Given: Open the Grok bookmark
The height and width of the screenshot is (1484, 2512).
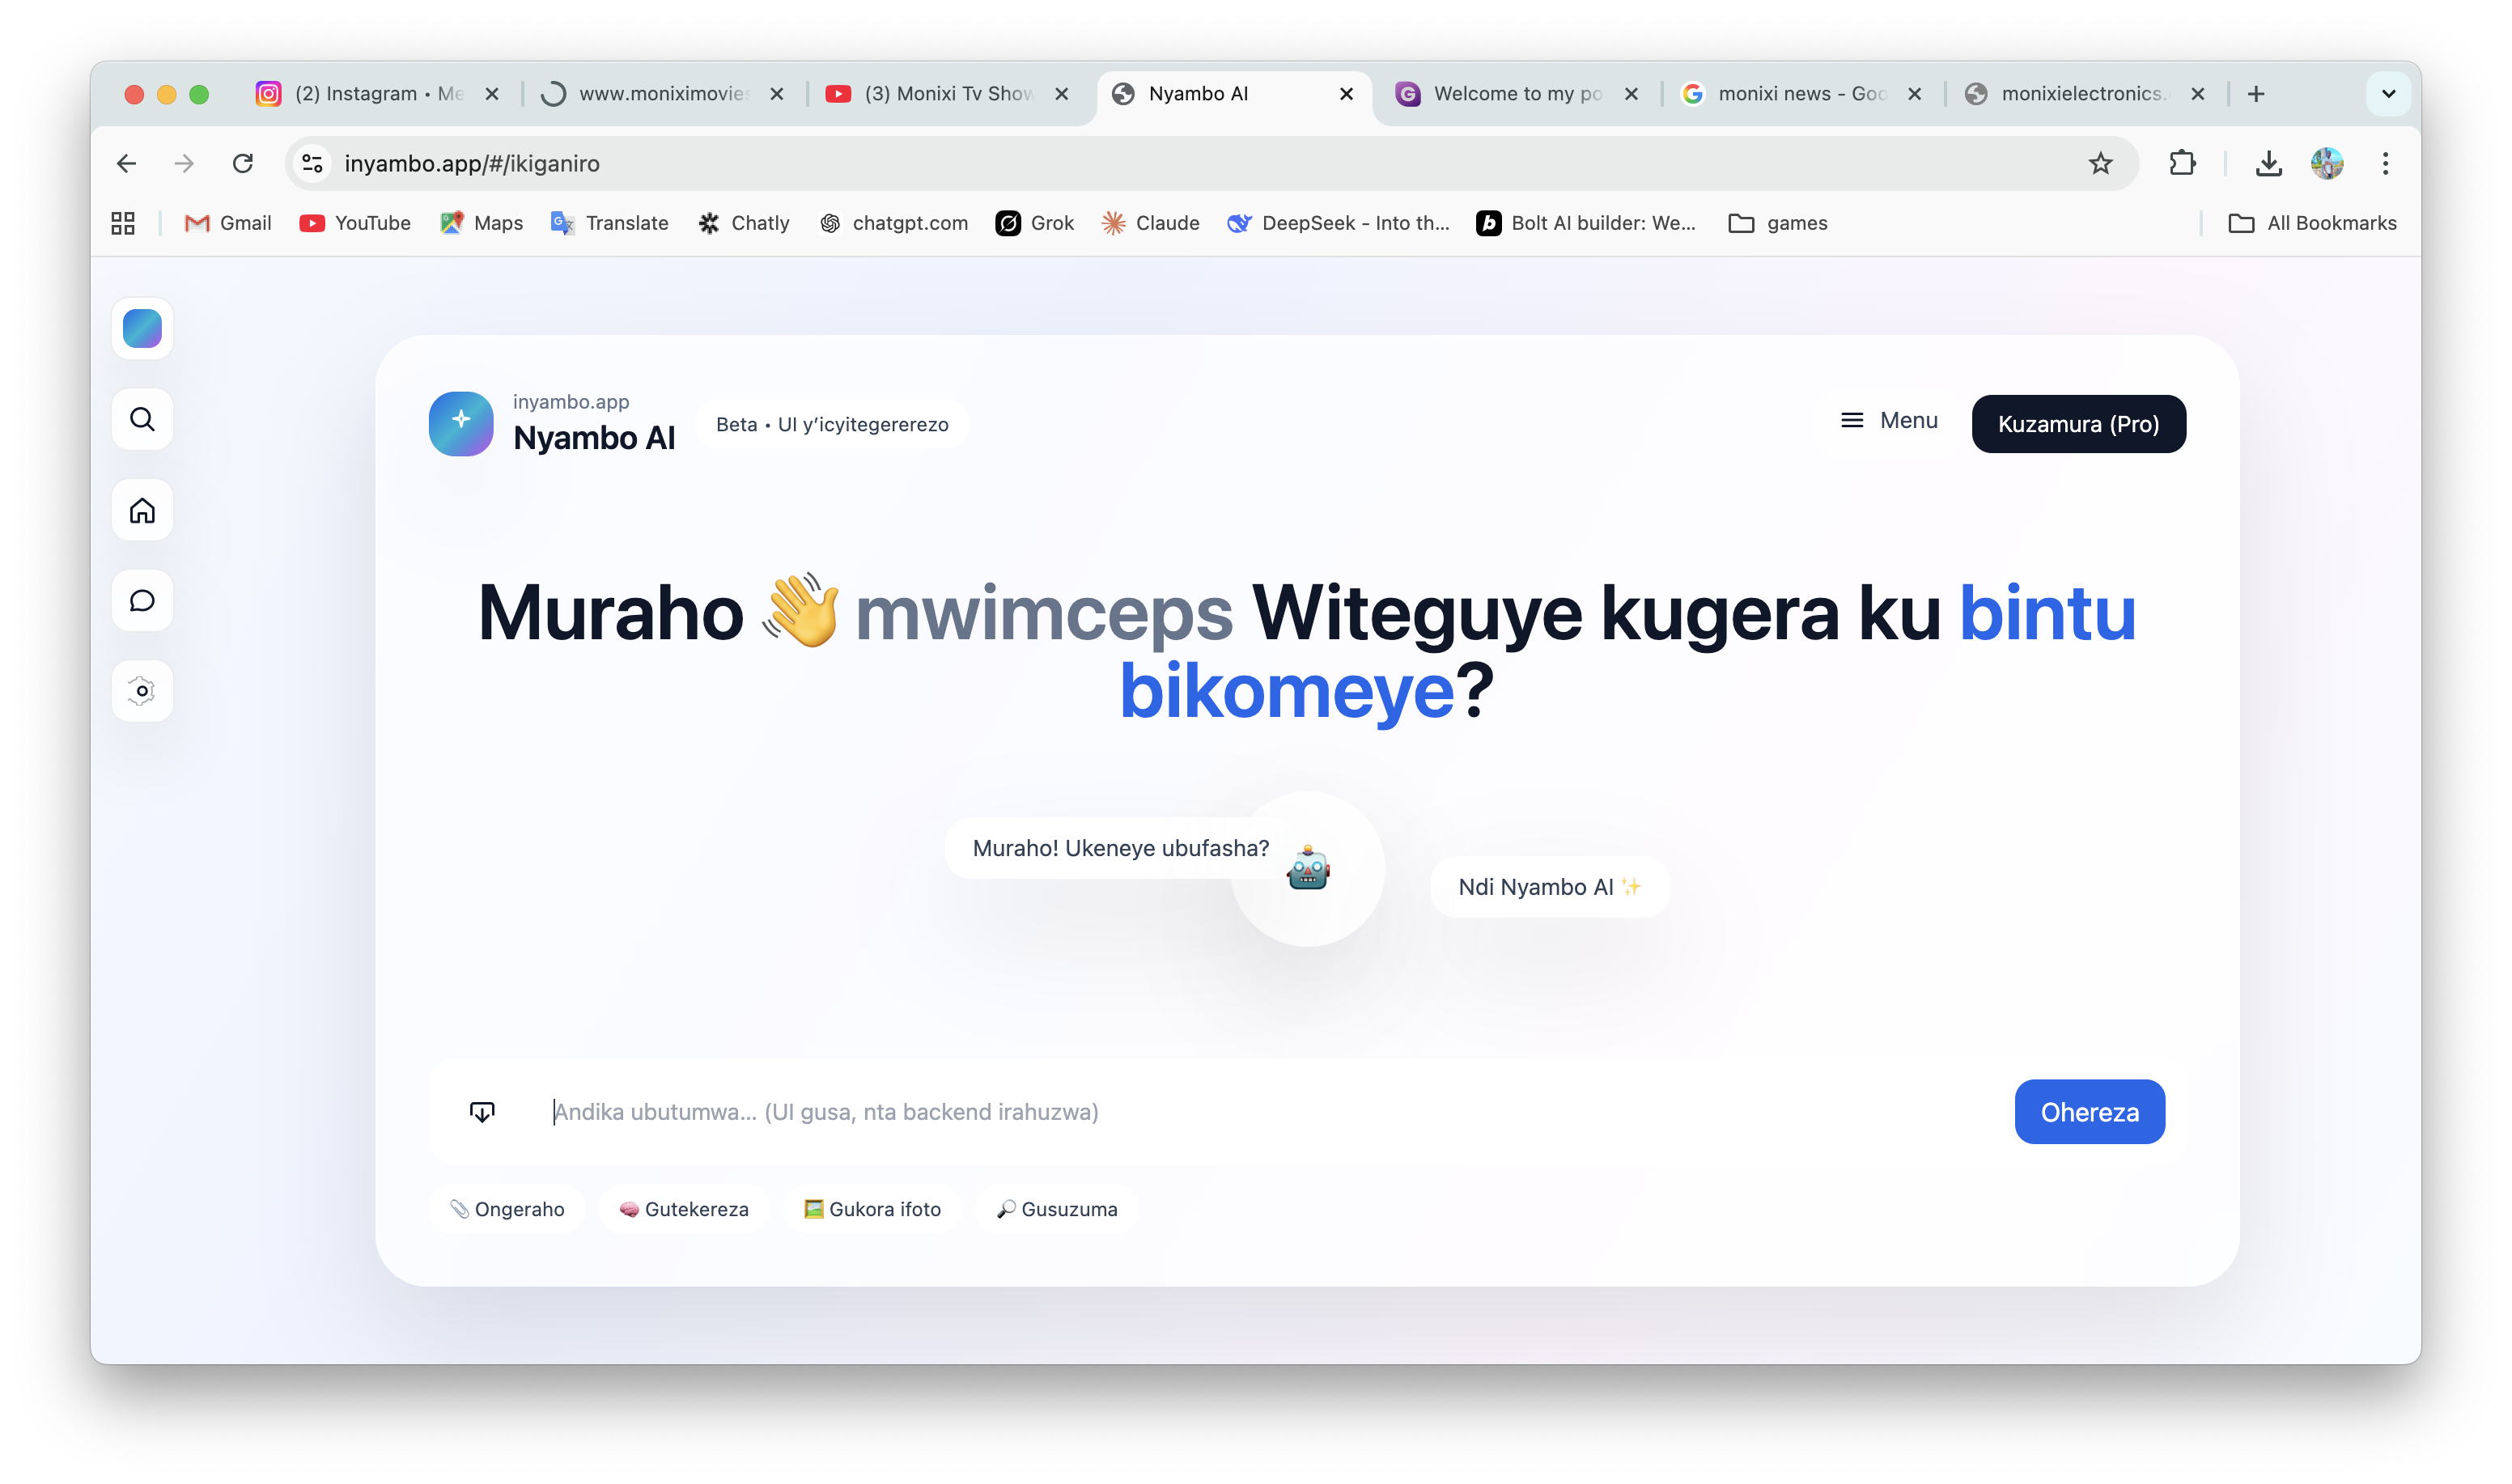Looking at the screenshot, I should click(x=1034, y=223).
